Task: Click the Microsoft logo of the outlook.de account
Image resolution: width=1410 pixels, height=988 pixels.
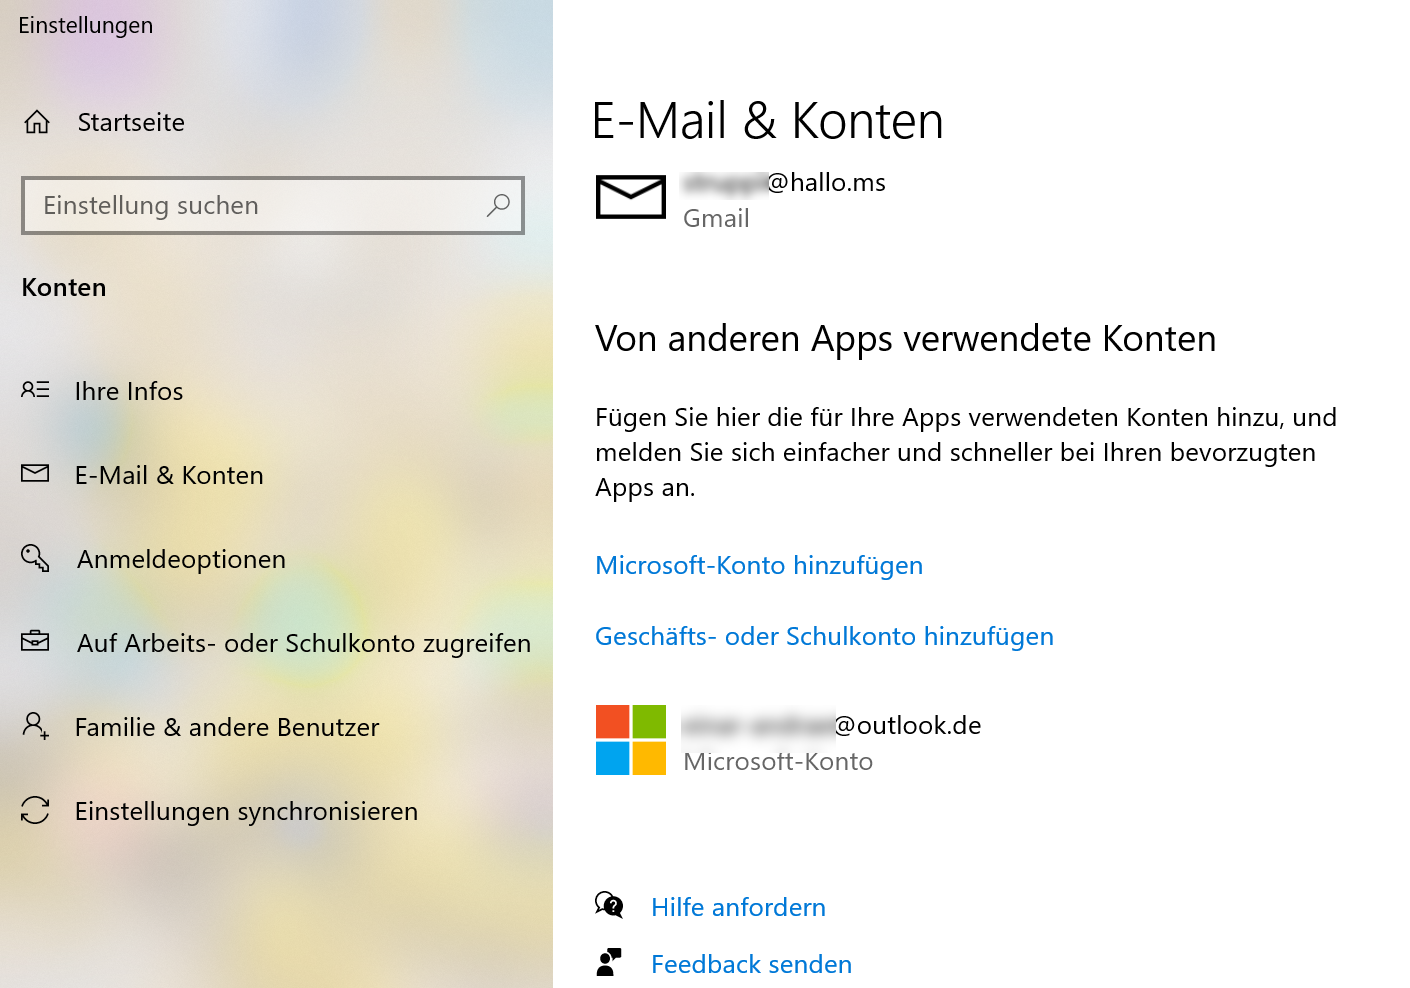Action: (631, 740)
